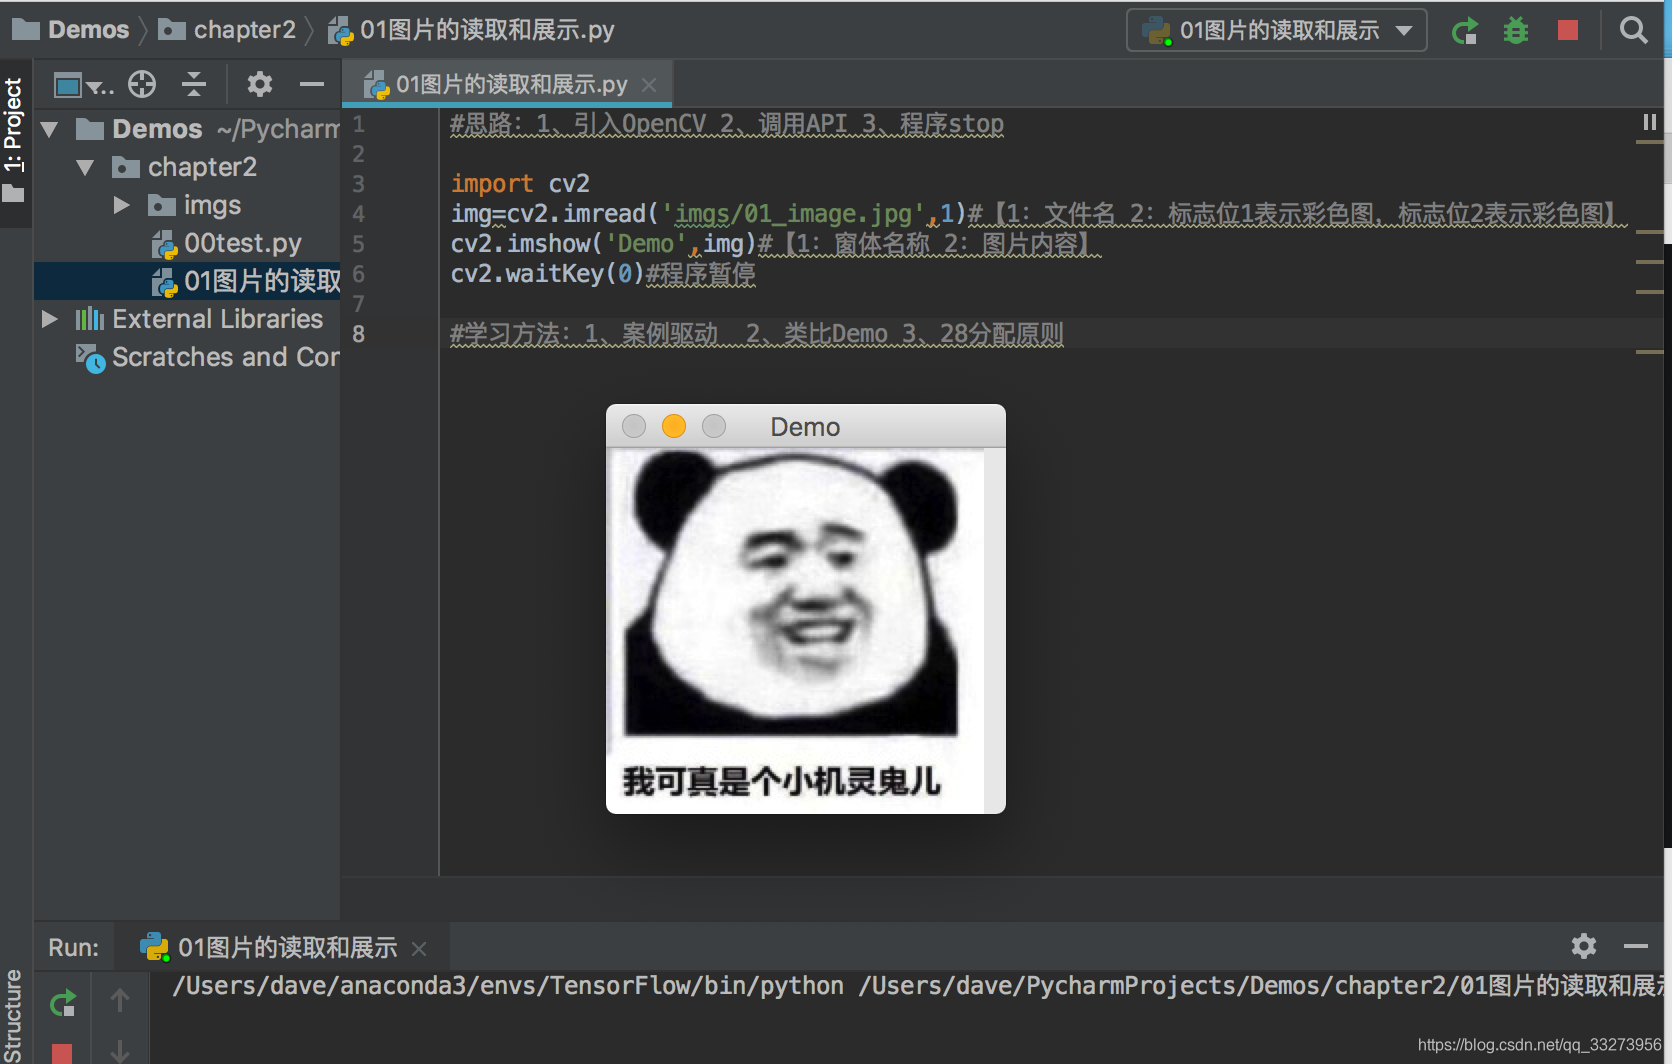Hide the Run panel with minus icon
Viewport: 1672px width, 1064px height.
coord(1636,946)
